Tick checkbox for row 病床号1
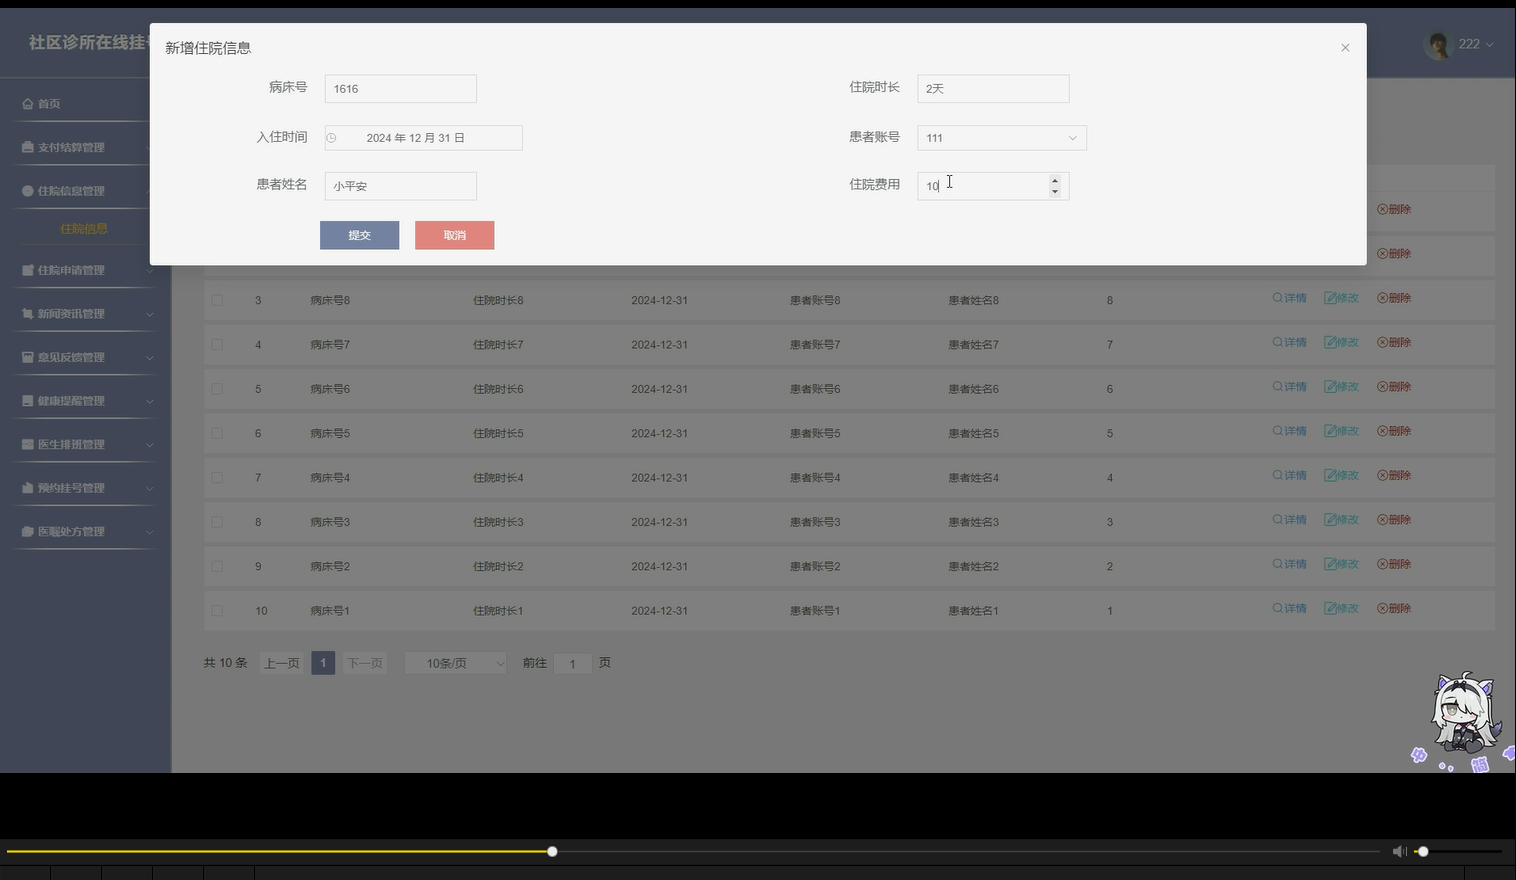1516x880 pixels. click(x=217, y=610)
